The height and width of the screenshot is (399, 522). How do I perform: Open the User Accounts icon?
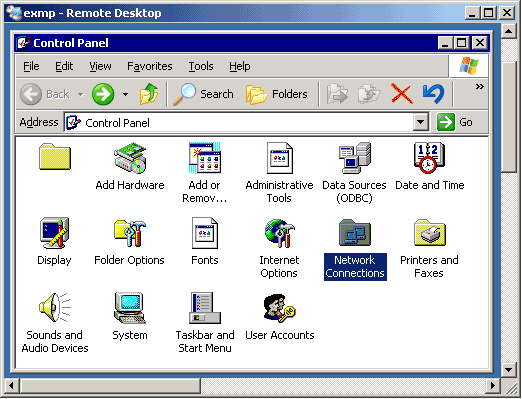[279, 308]
